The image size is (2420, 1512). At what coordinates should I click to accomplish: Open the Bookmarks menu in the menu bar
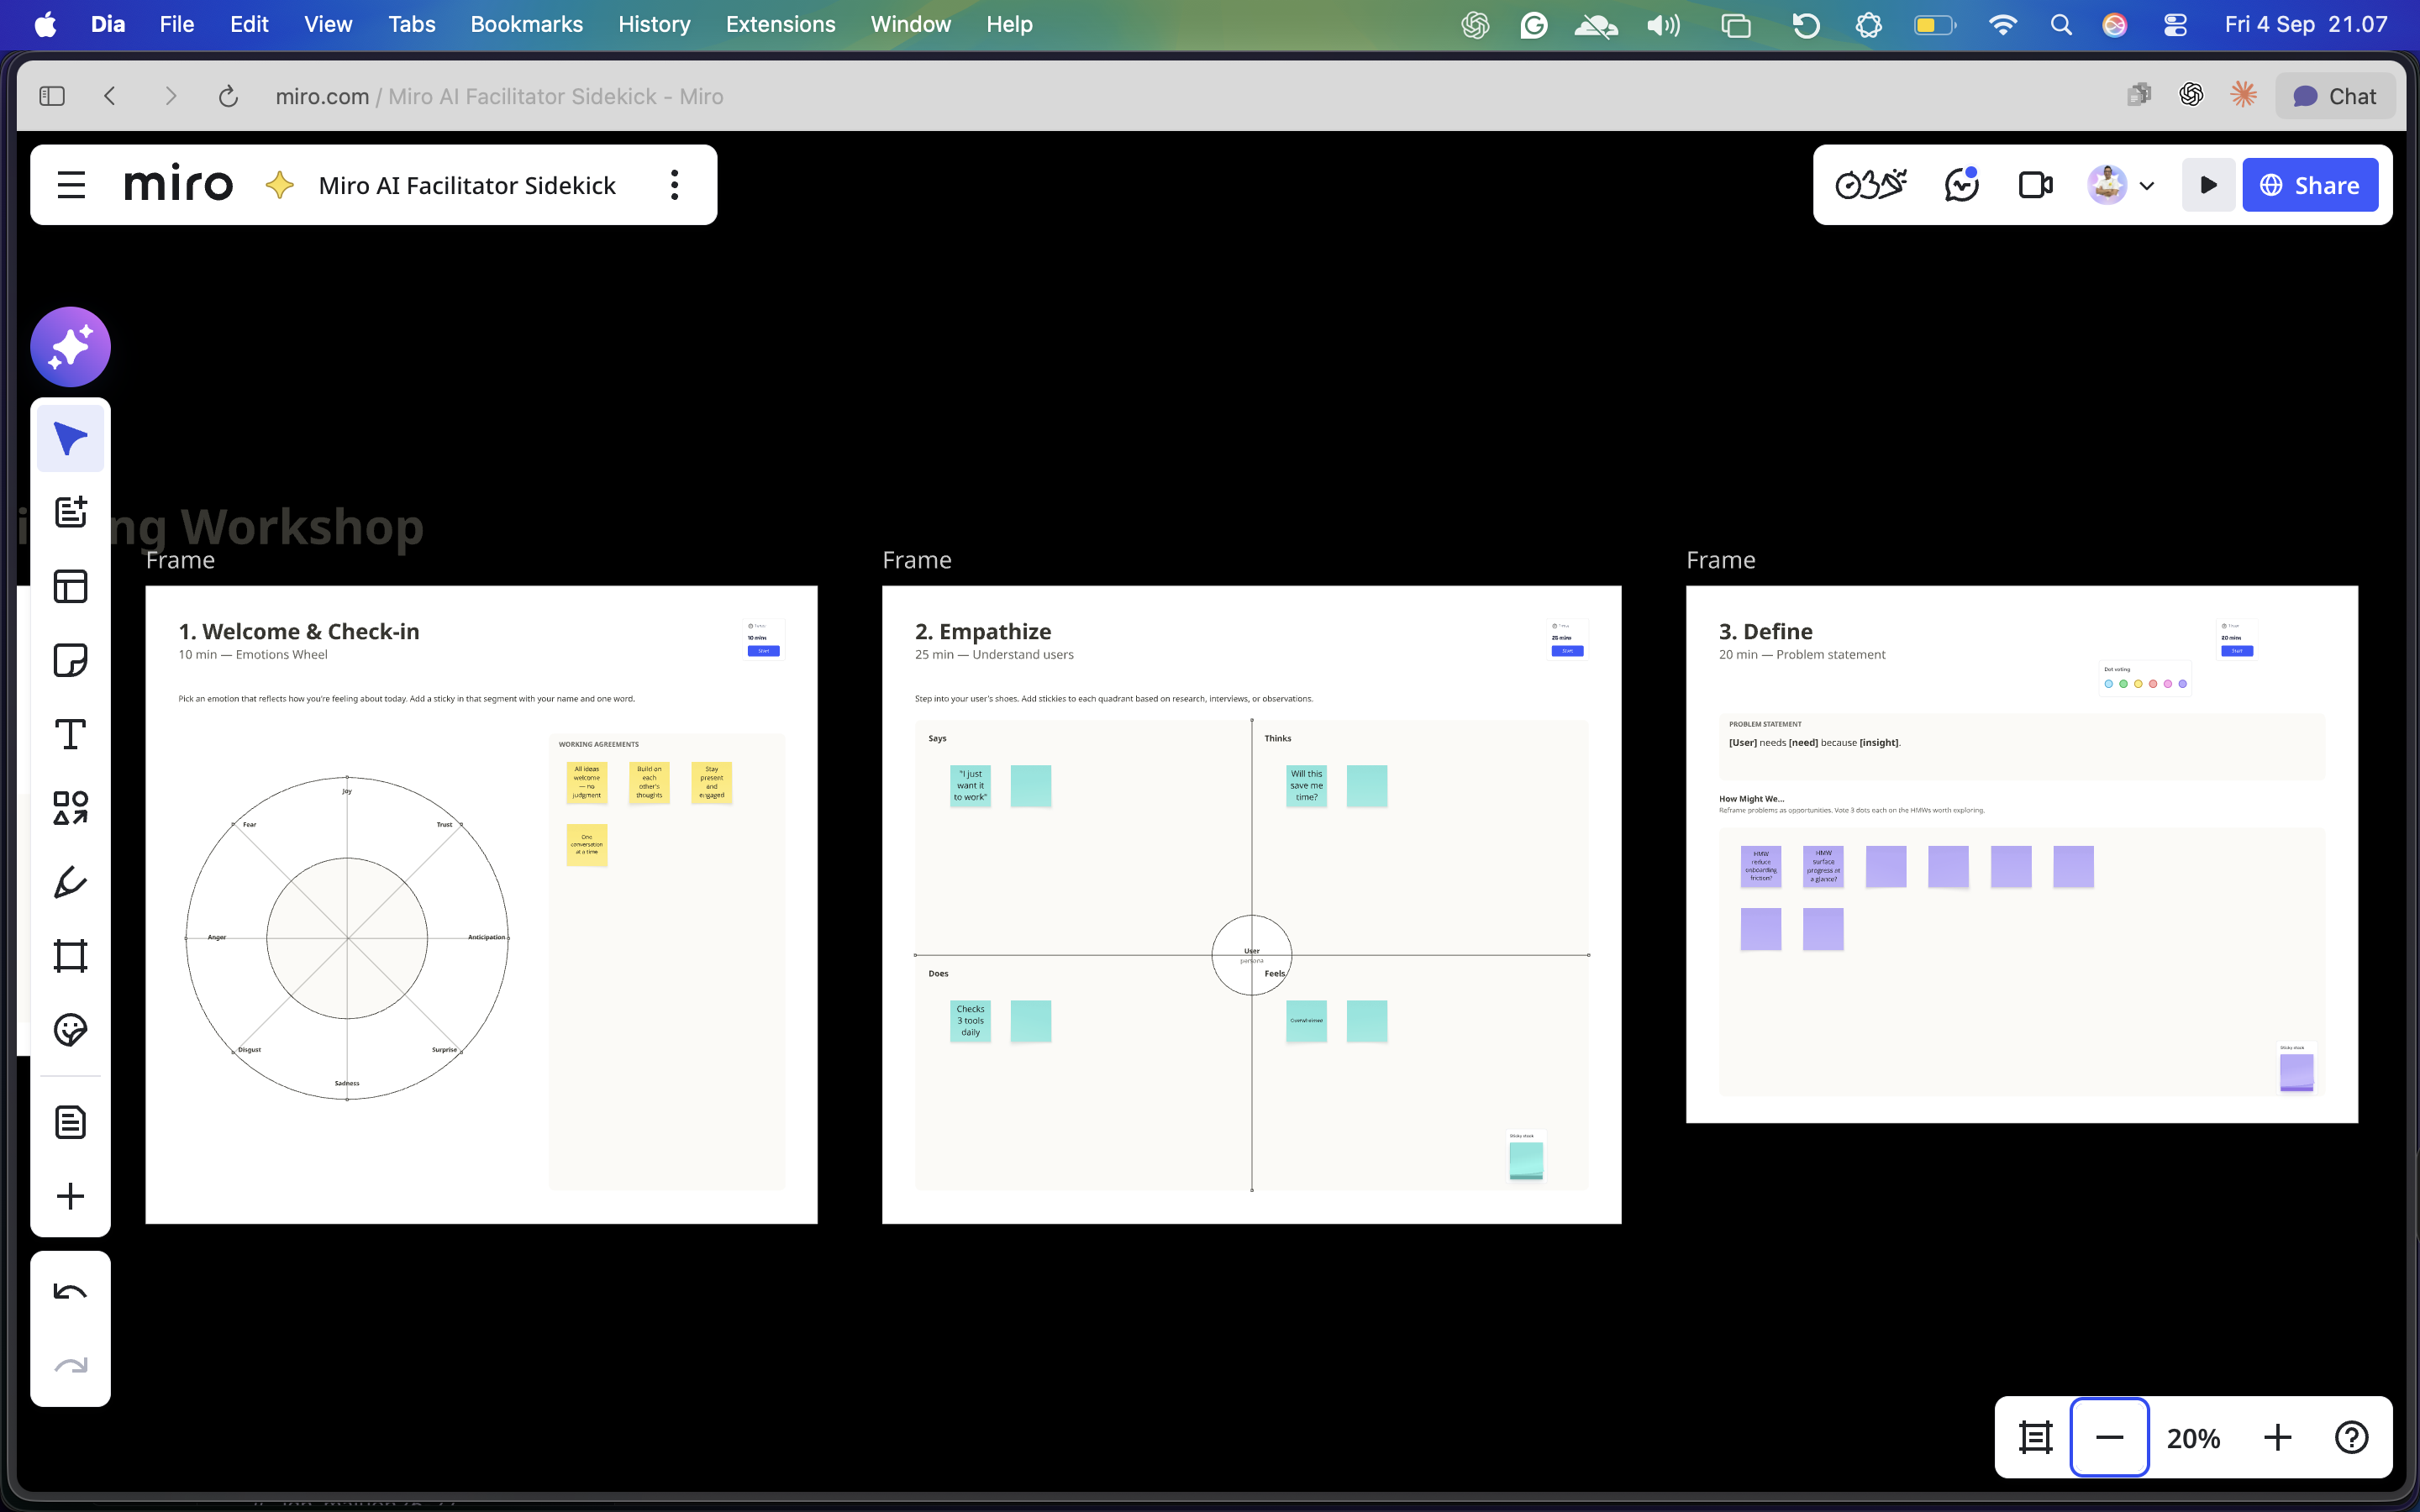(x=526, y=24)
